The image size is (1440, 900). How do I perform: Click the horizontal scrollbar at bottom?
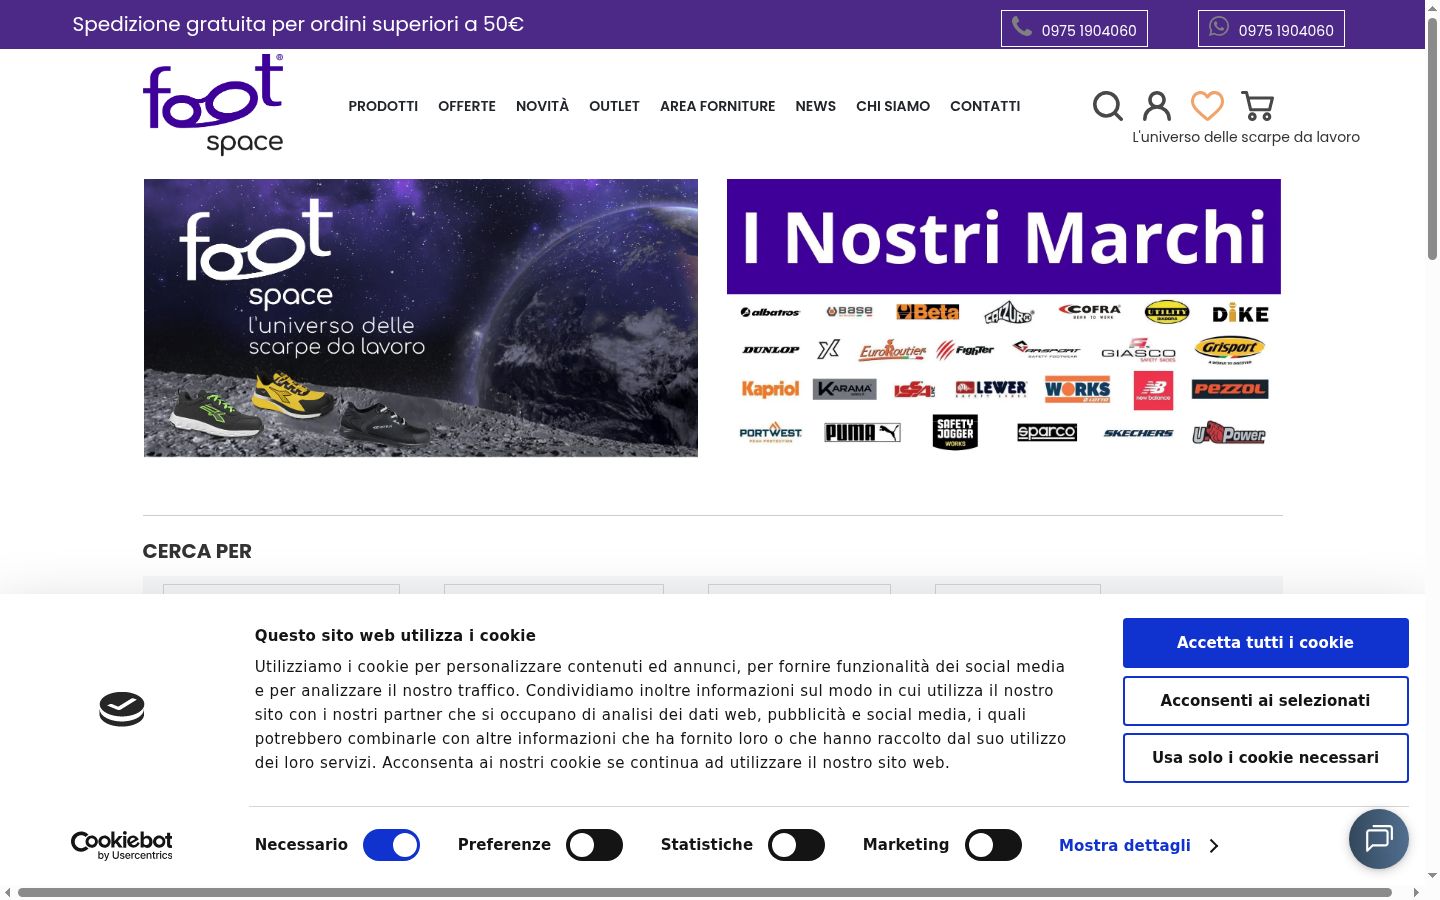tap(705, 892)
